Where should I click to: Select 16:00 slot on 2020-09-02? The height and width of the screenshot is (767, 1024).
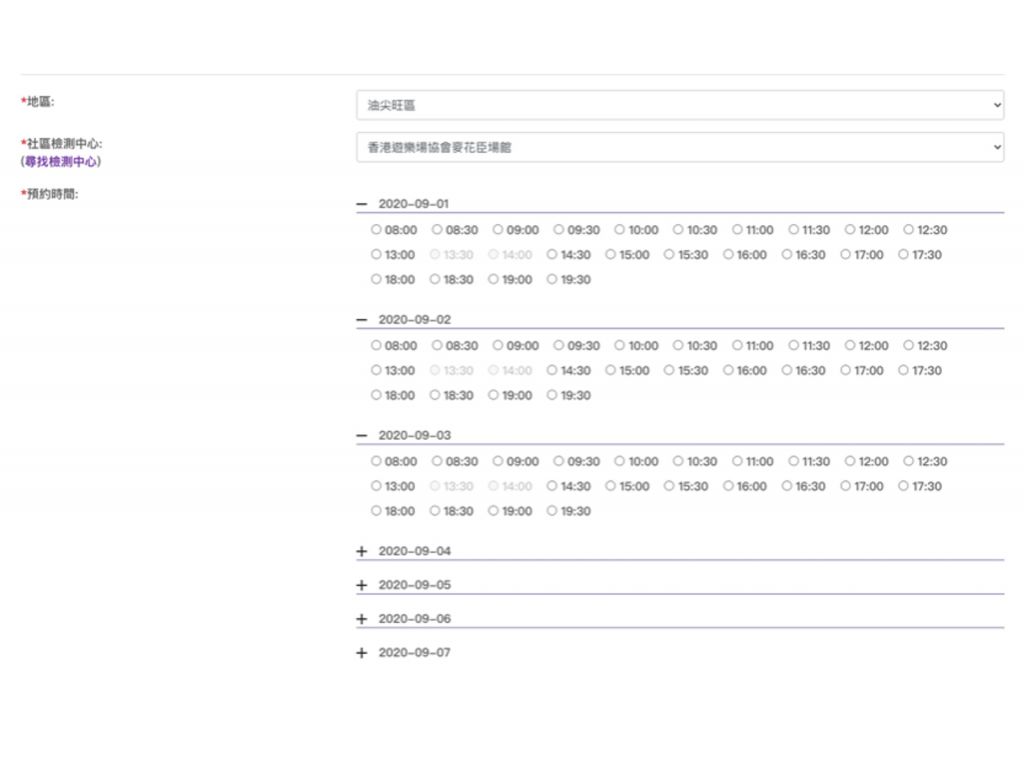[729, 371]
